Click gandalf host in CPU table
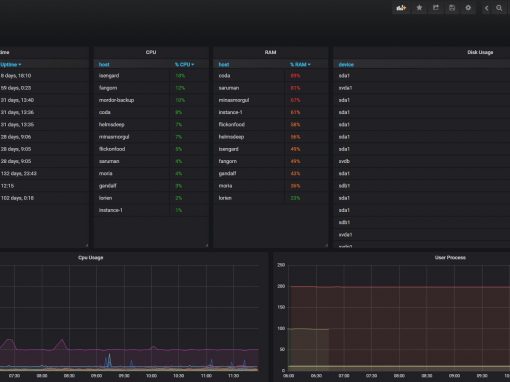The height and width of the screenshot is (382, 510). (x=107, y=186)
